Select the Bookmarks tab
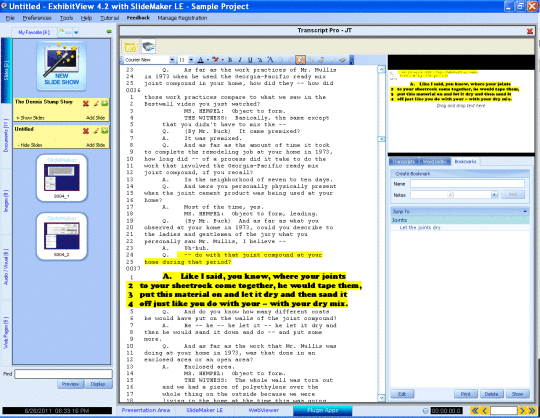 465,161
